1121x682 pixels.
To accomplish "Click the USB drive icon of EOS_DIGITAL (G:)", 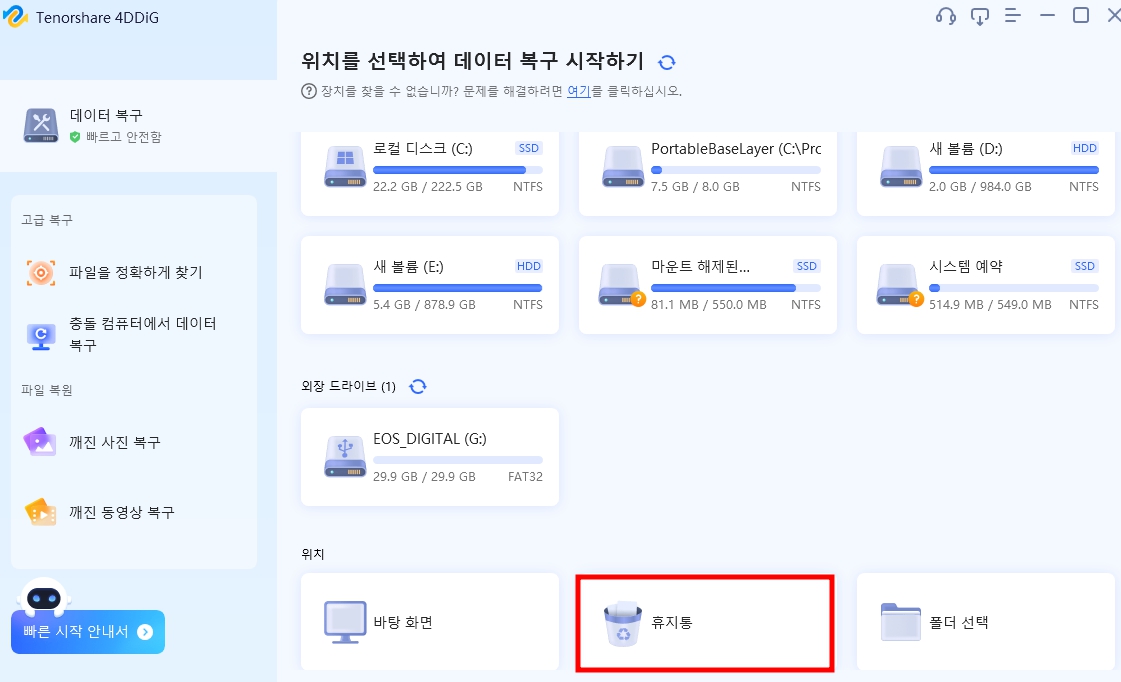I will coord(345,457).
